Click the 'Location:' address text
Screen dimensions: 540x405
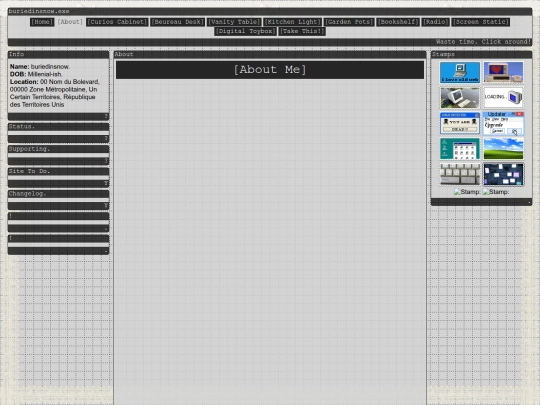54,93
